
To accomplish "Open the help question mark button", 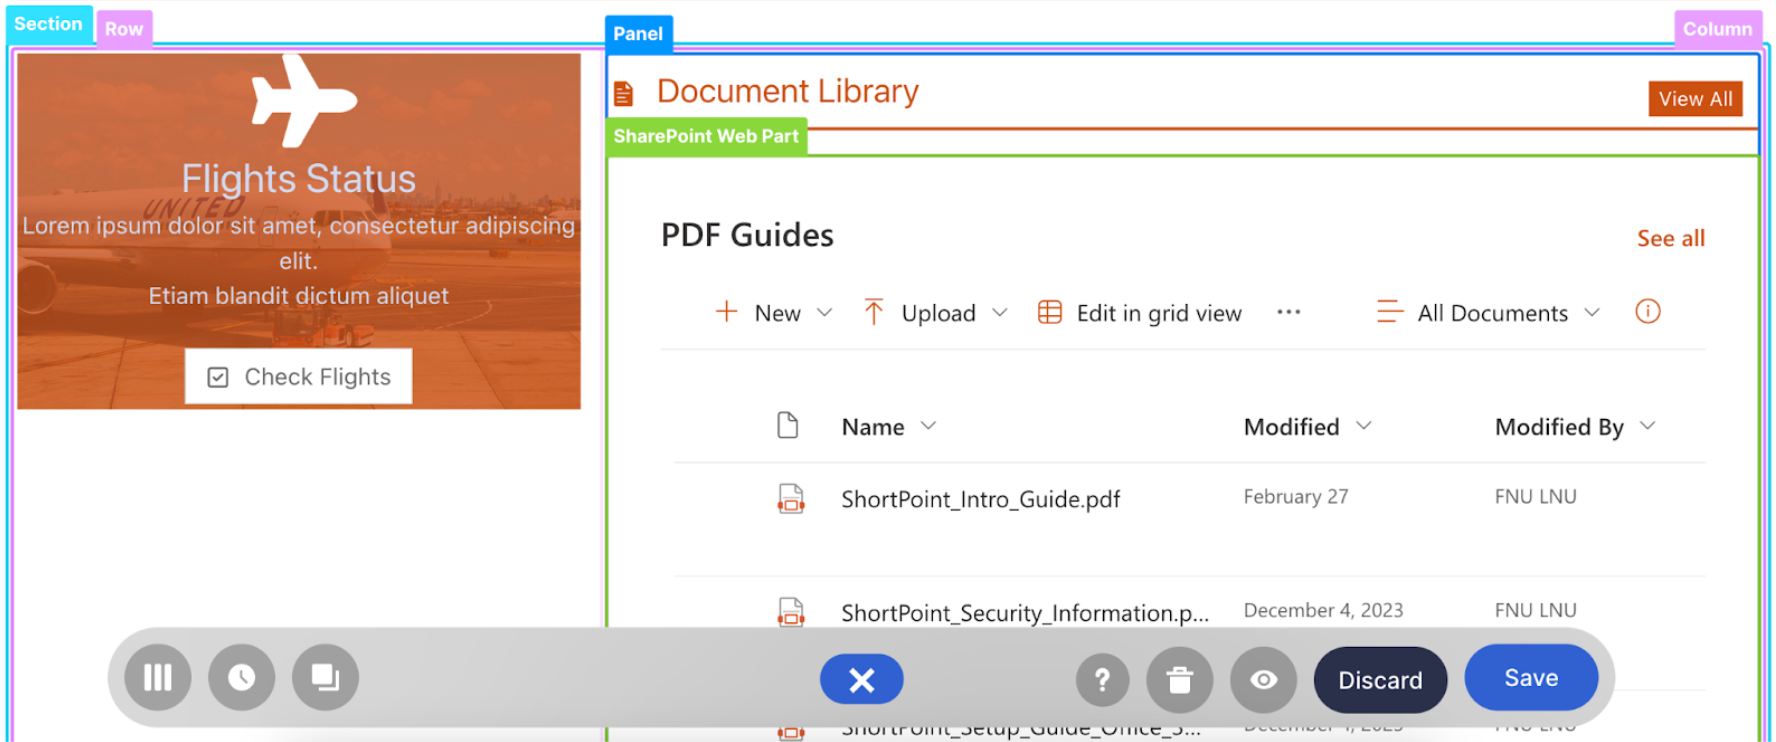I will (x=1102, y=680).
